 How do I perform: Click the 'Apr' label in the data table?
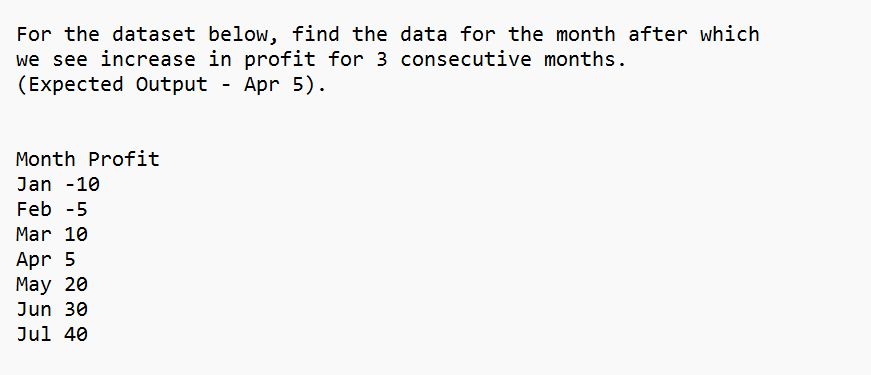pos(34,259)
